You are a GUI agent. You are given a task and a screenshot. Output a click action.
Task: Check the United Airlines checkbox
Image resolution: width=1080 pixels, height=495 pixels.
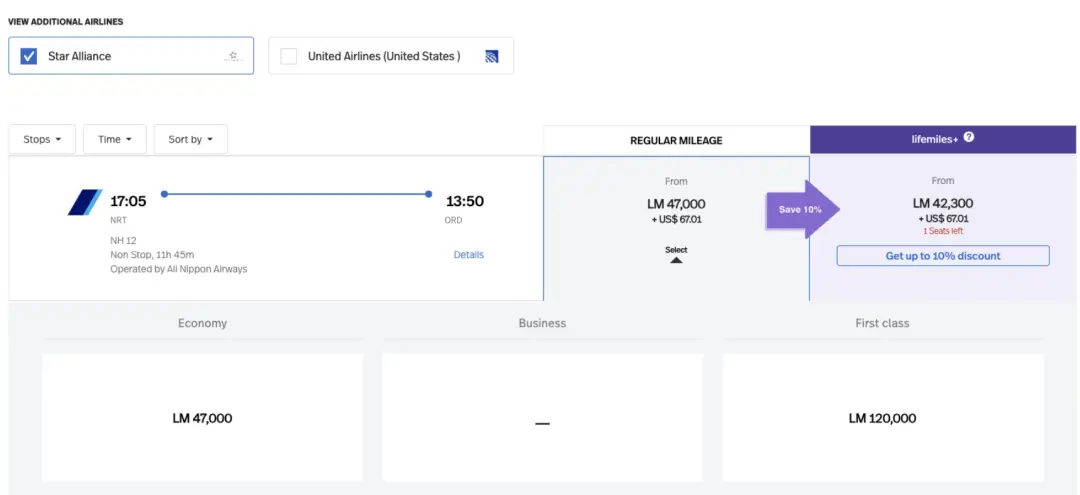pyautogui.click(x=289, y=56)
